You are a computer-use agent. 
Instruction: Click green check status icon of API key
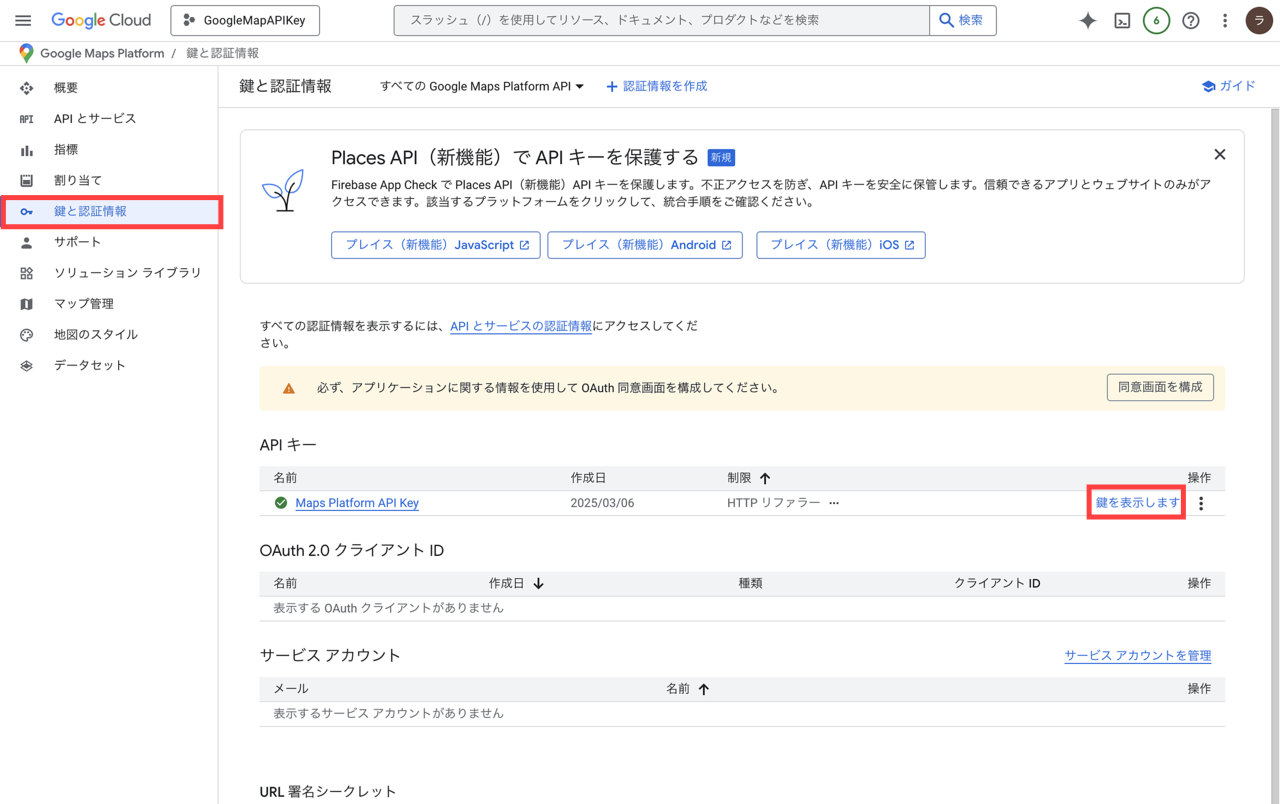pos(281,503)
